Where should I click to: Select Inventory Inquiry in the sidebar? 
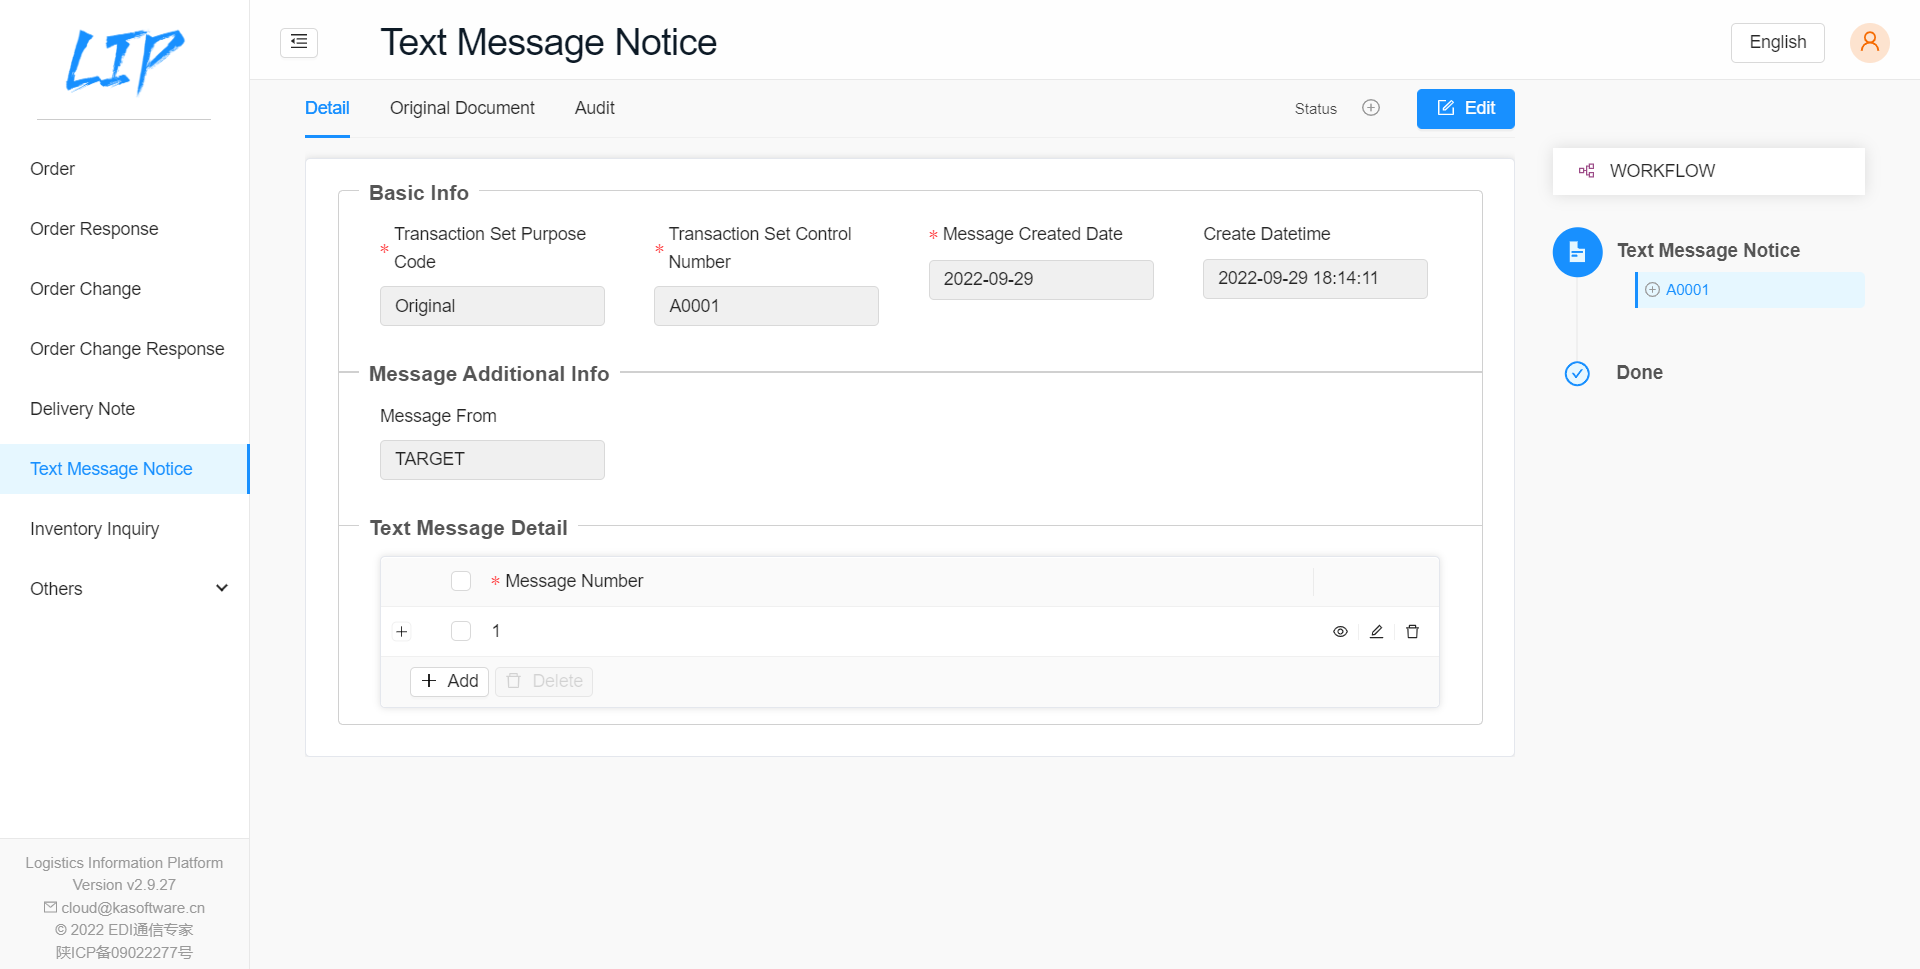[94, 528]
